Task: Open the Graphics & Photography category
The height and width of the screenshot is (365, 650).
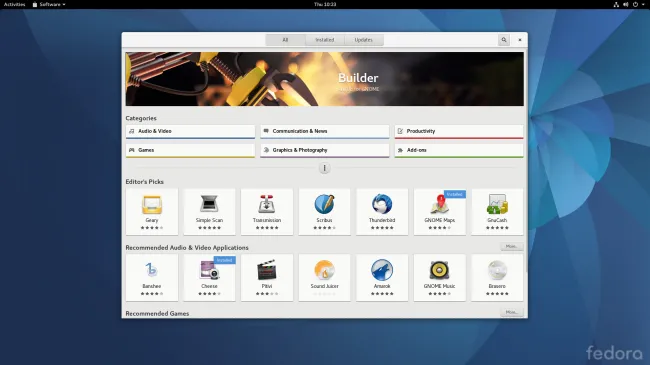Action: [x=325, y=151]
